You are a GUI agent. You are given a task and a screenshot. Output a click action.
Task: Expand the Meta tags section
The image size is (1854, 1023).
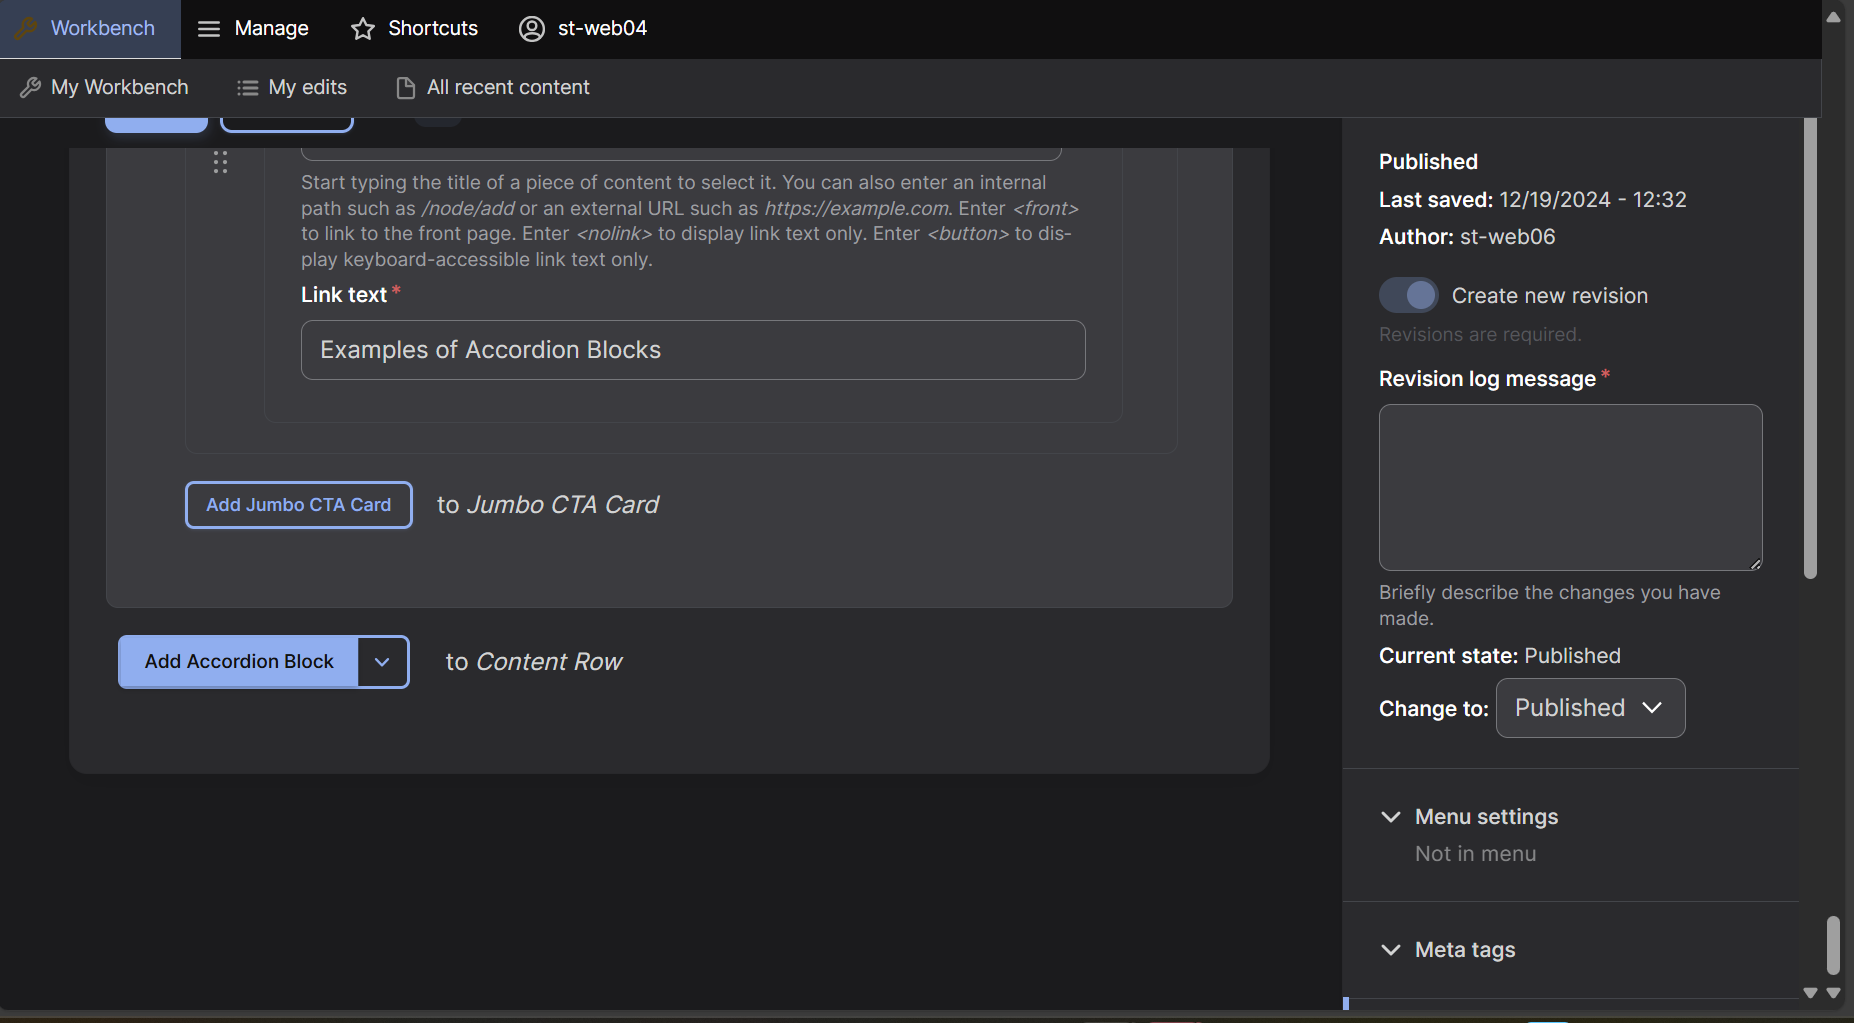[x=1448, y=950]
